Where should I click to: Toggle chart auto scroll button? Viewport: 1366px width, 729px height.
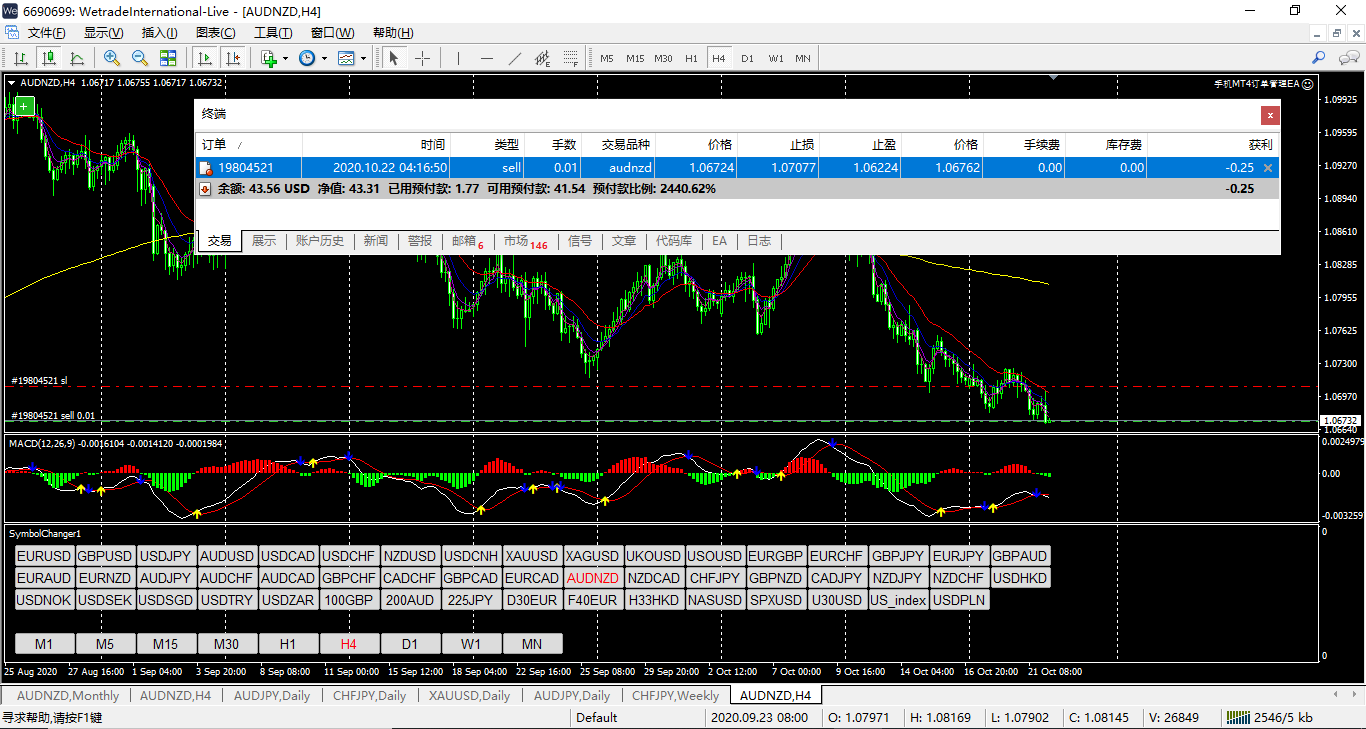205,58
